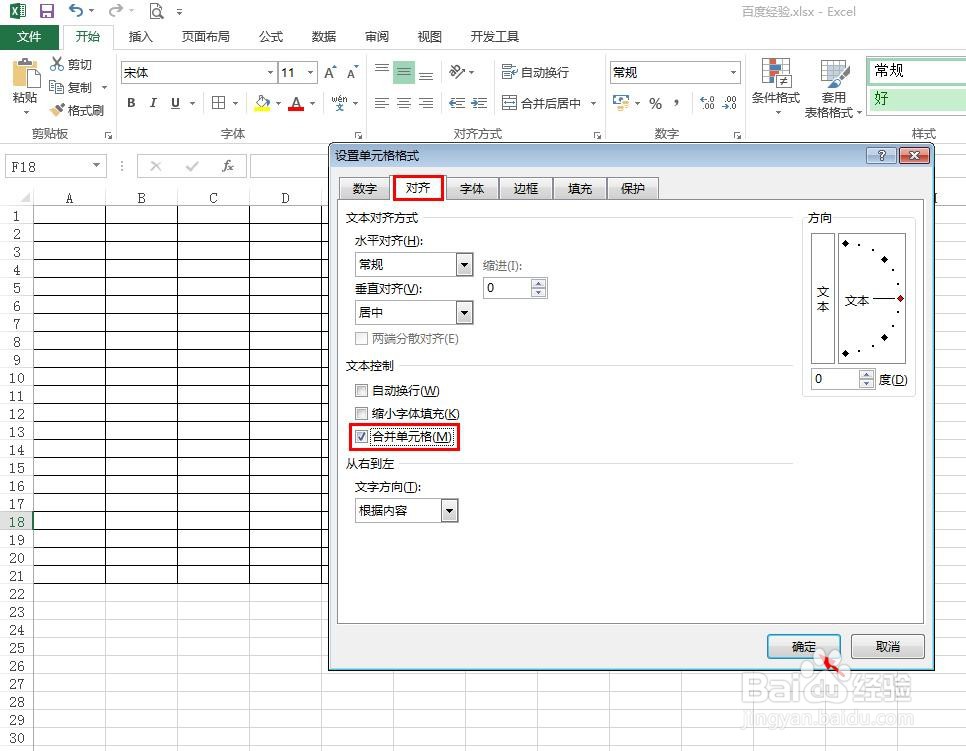
Task: Enable the 自动换行 wrap text checkbox
Action: 362,390
